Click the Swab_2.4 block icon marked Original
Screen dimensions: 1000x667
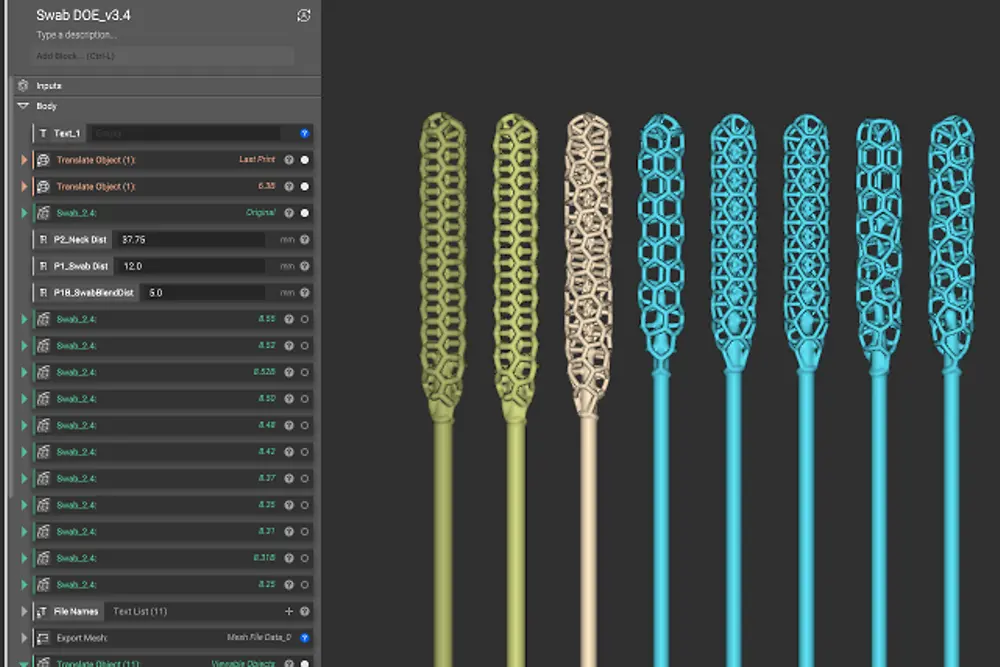click(43, 213)
